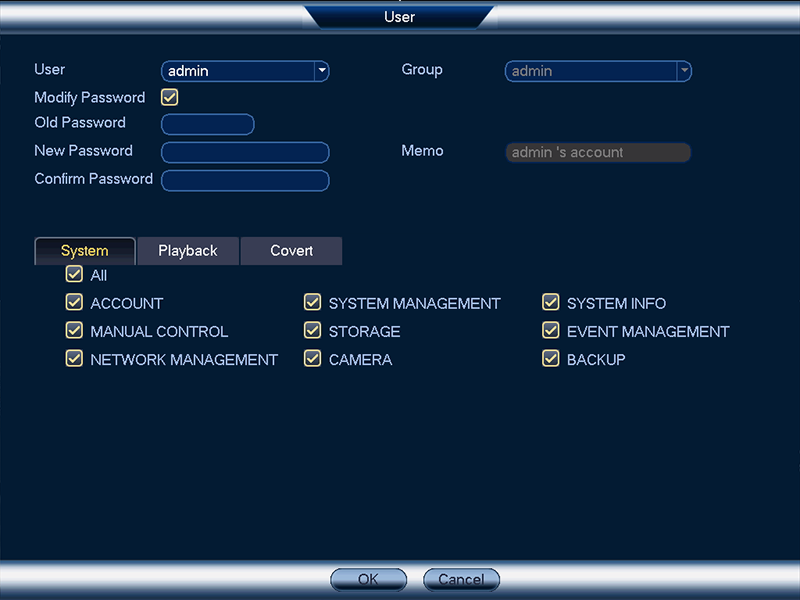Uncheck the BACKUP permission
This screenshot has height=600, width=800.
click(550, 359)
